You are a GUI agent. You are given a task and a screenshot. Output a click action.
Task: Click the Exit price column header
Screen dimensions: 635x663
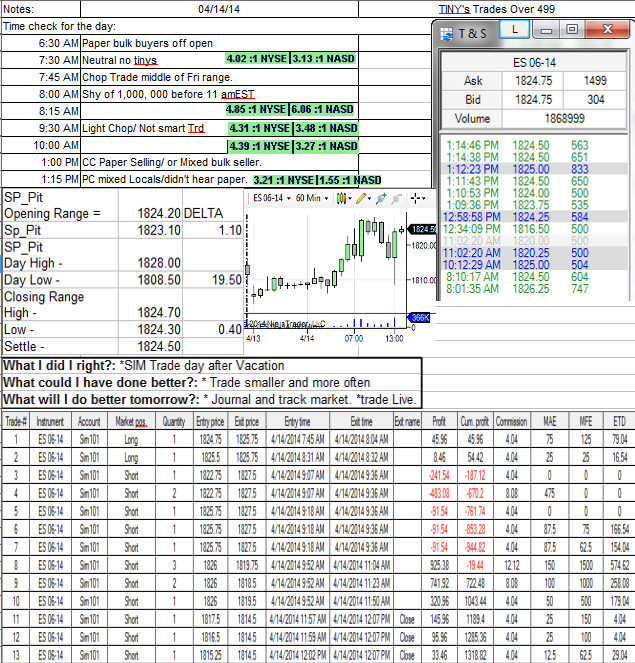point(246,422)
